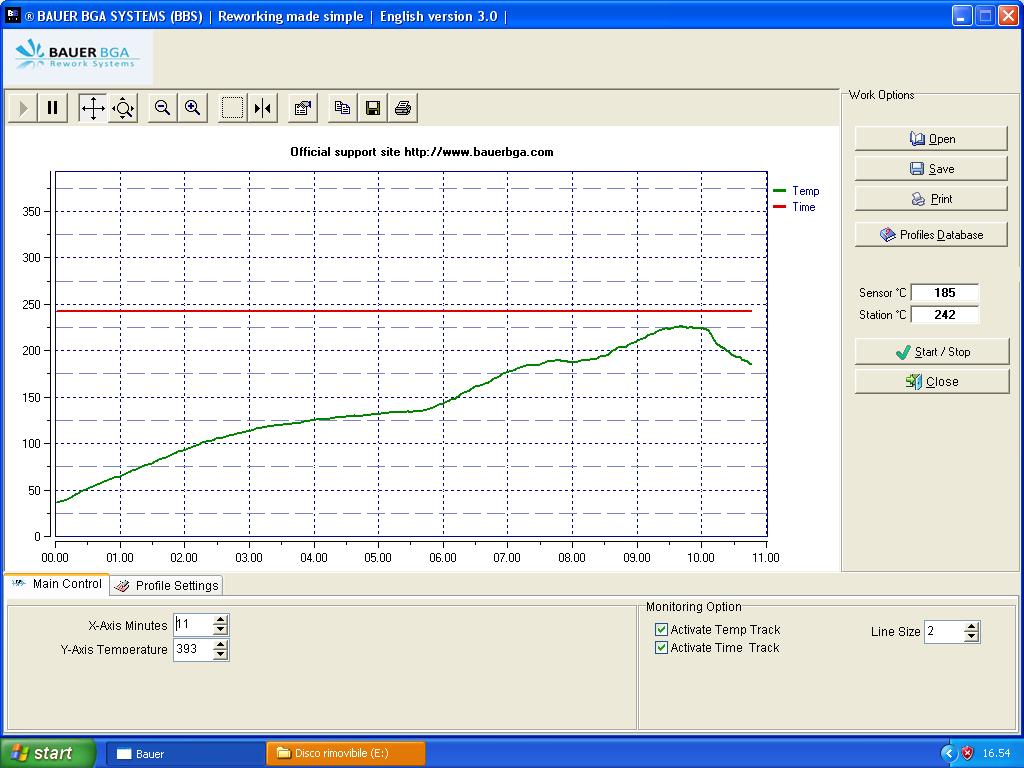Click the cursor data marker icon
Screen dimensions: 1024x768
point(263,108)
